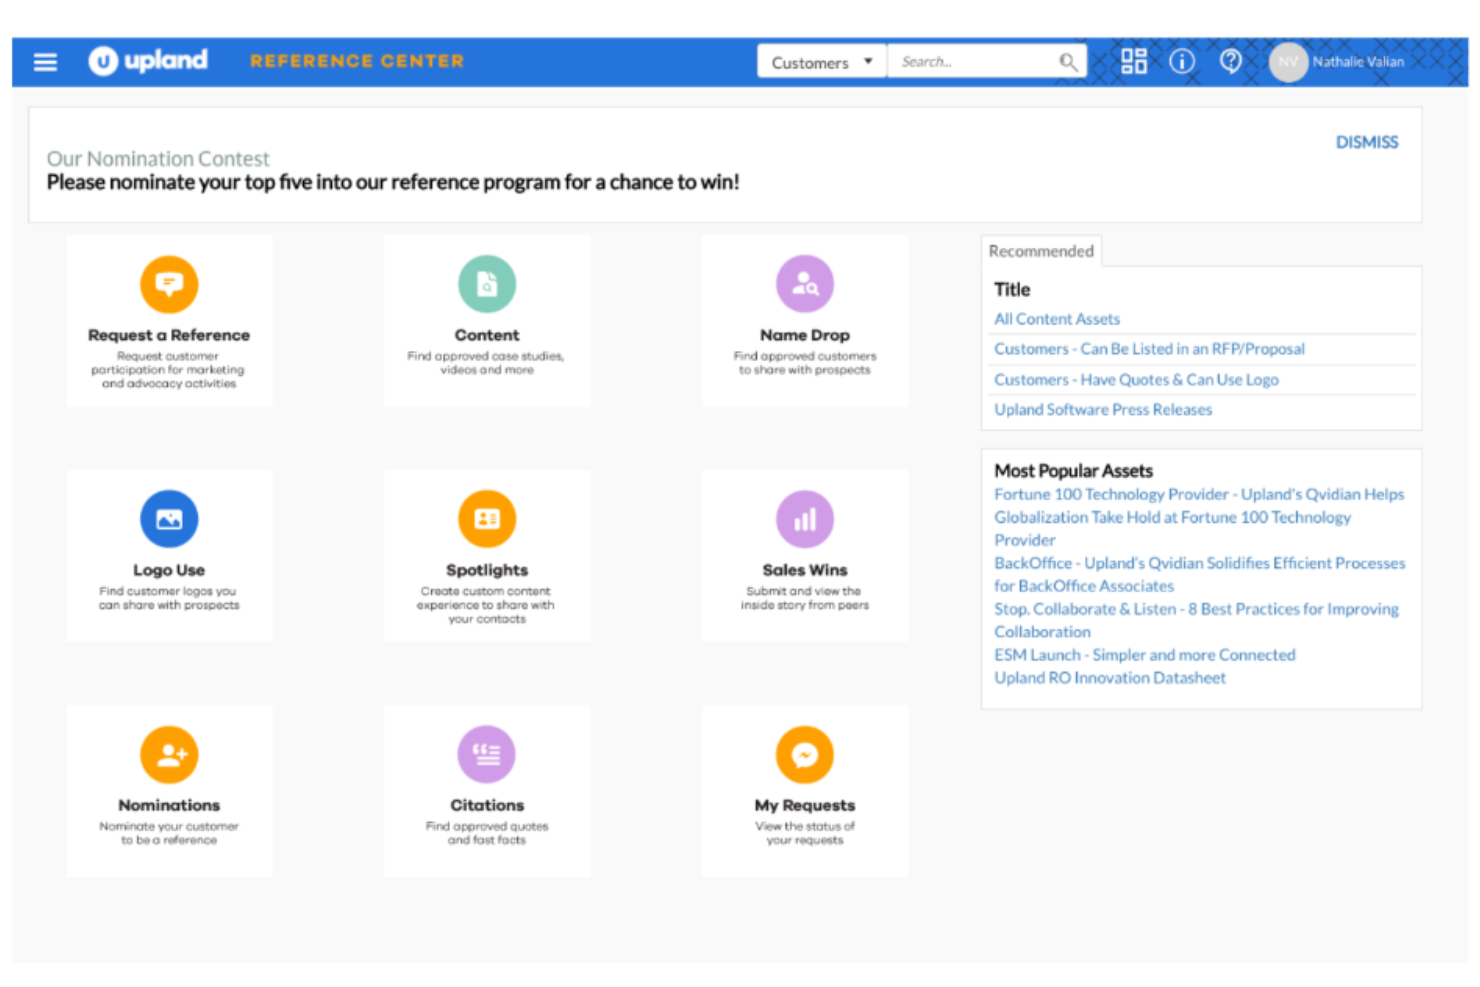Click 'Request customer participation' description text
This screenshot has height=987, width=1480.
[x=168, y=370]
